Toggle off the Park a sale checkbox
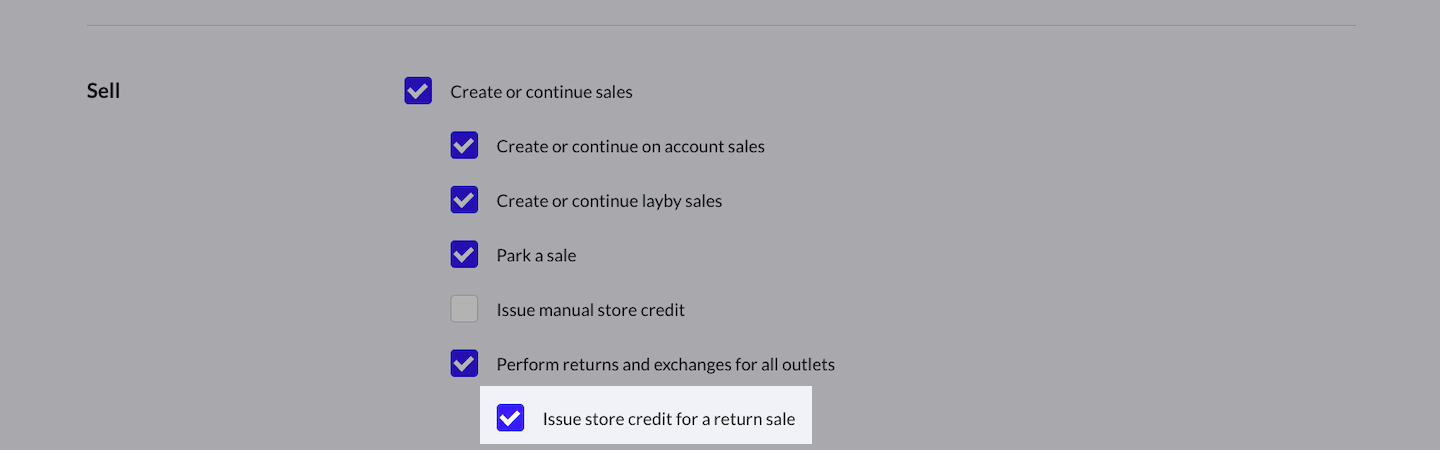This screenshot has height=450, width=1440. coord(464,255)
